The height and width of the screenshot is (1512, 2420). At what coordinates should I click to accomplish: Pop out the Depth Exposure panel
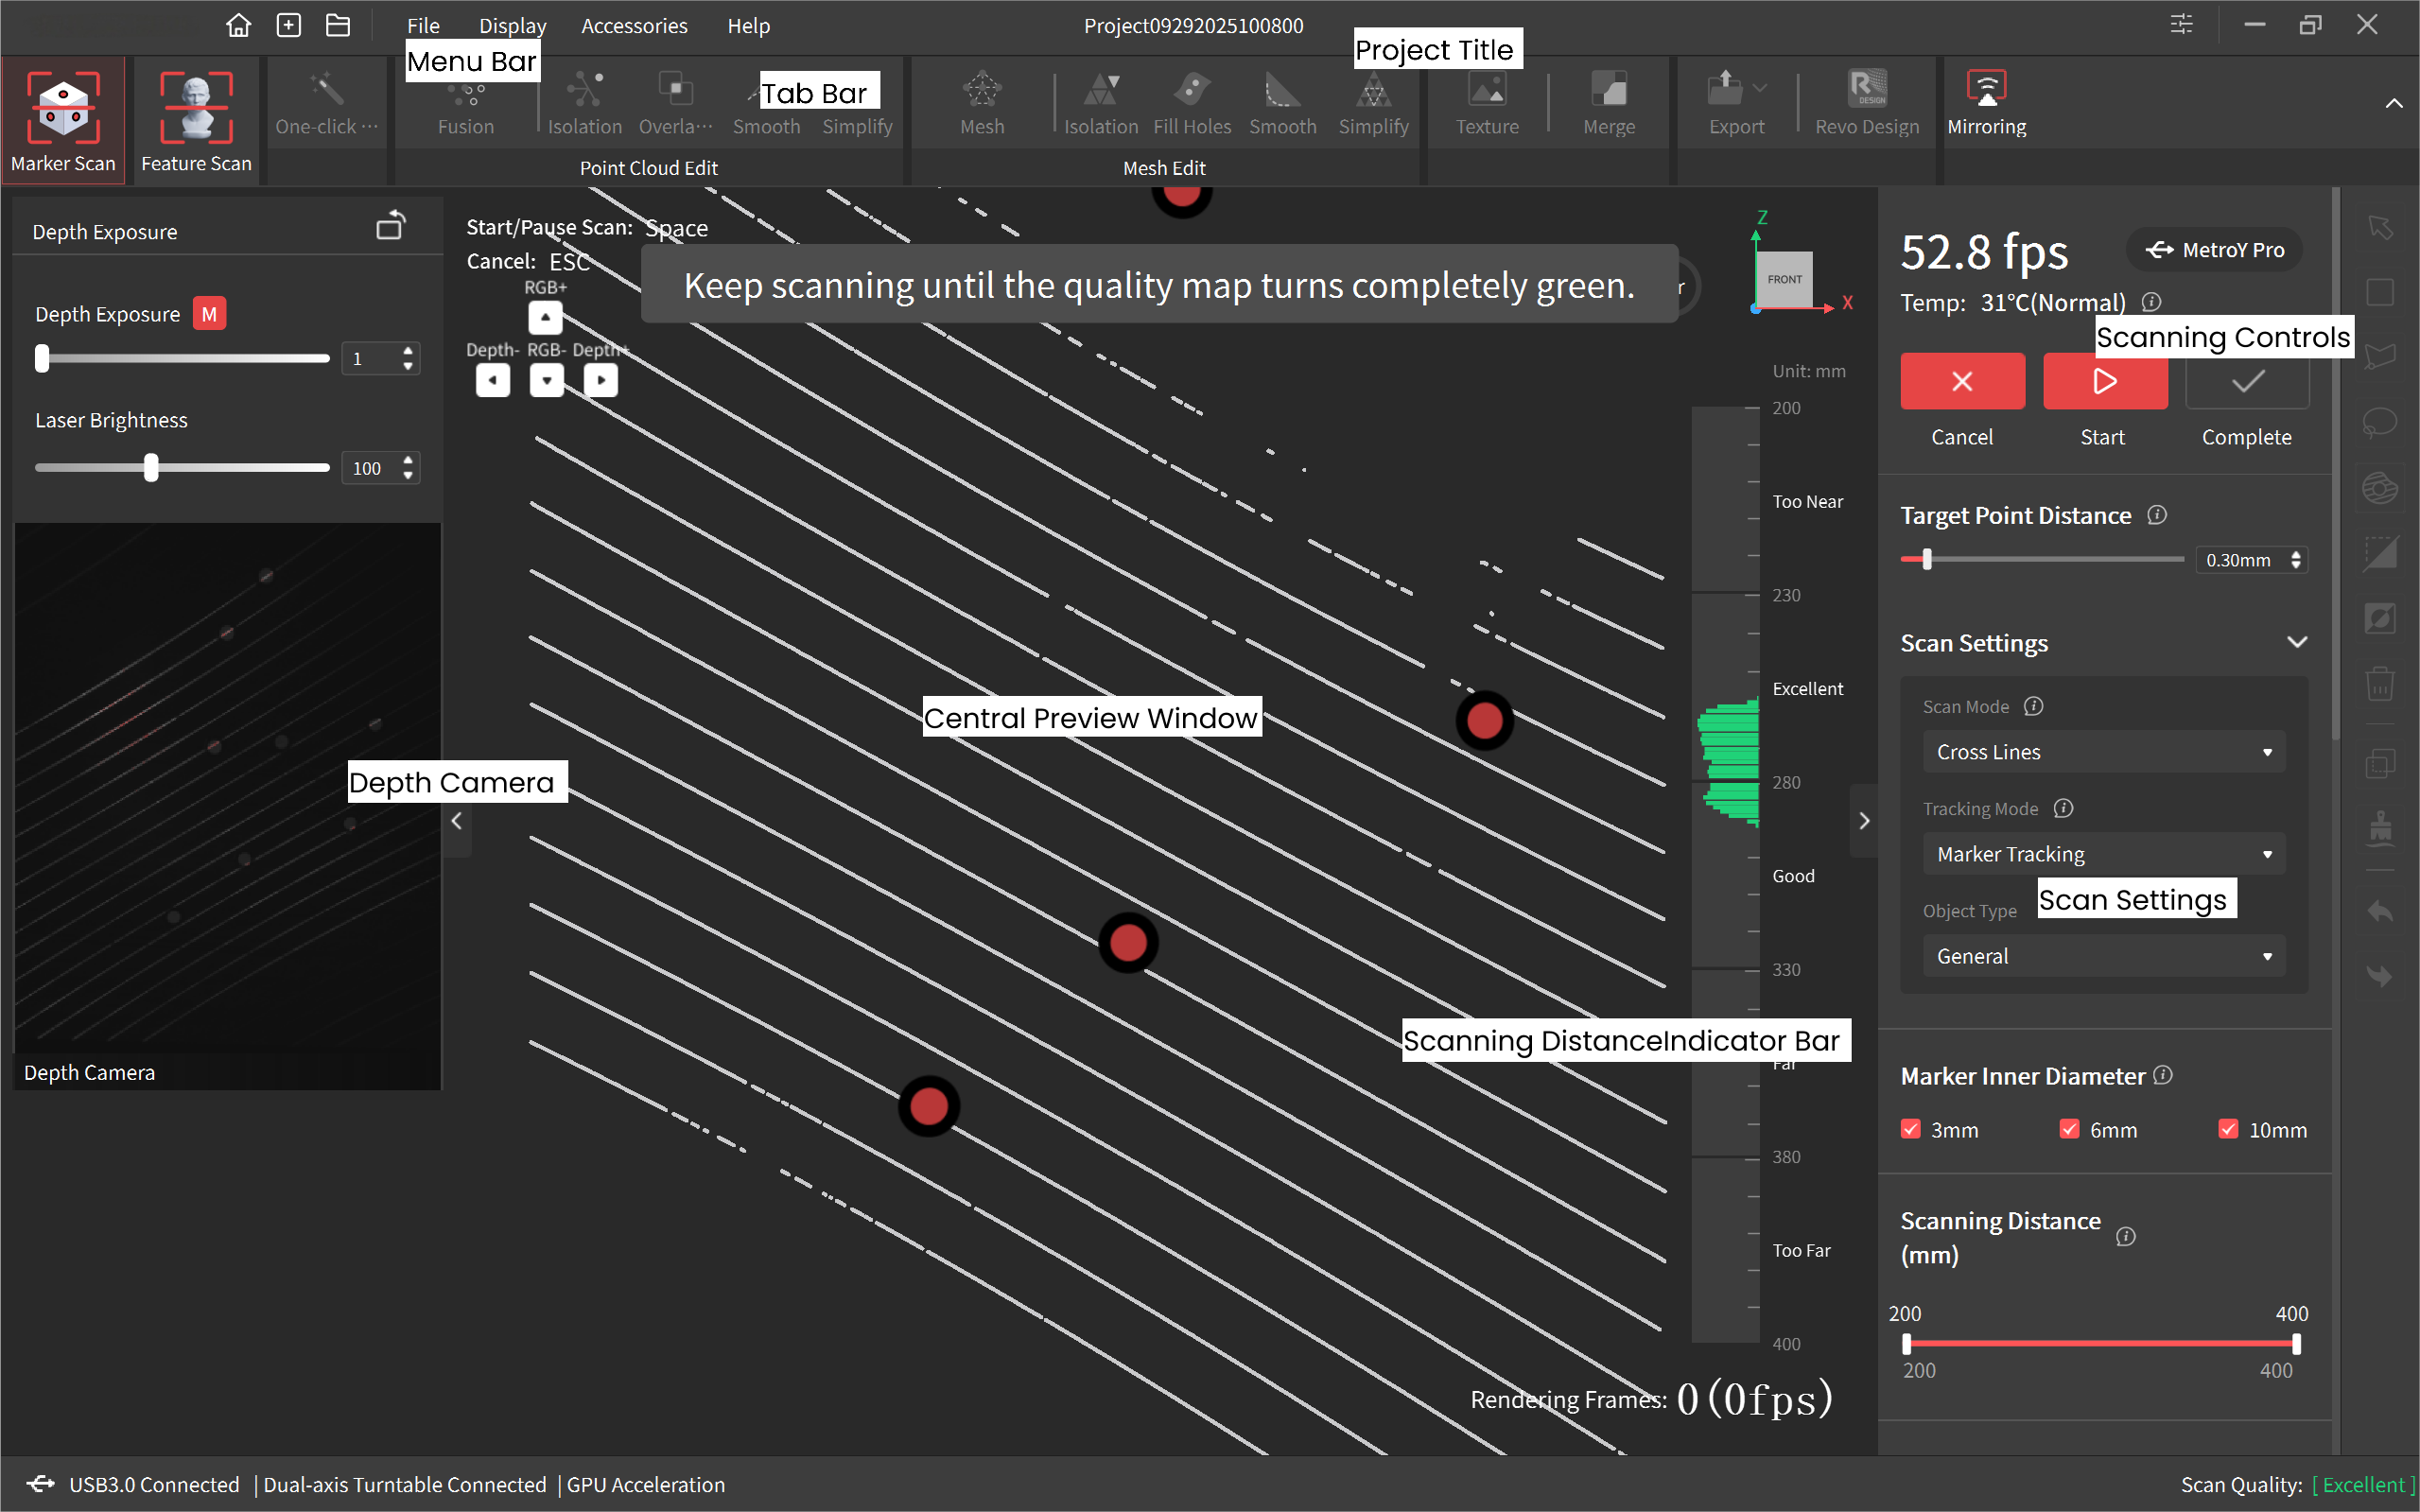point(390,227)
